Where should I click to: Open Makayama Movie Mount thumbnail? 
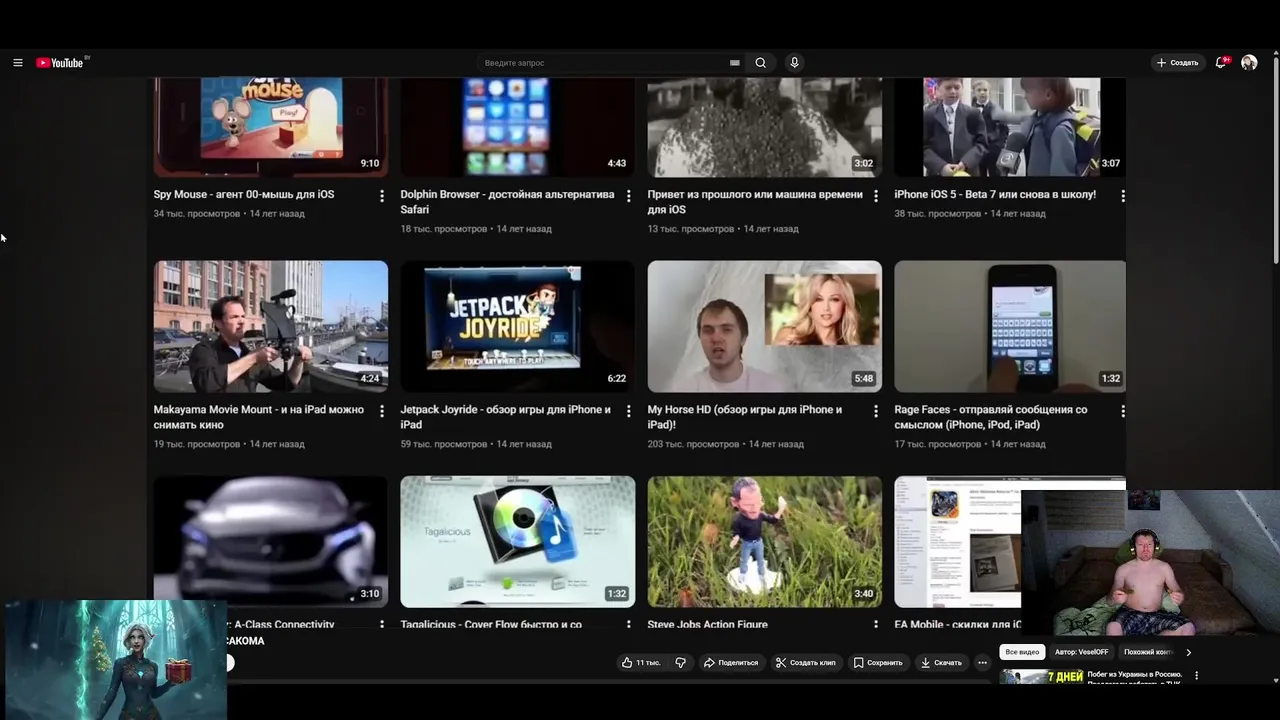pos(271,326)
